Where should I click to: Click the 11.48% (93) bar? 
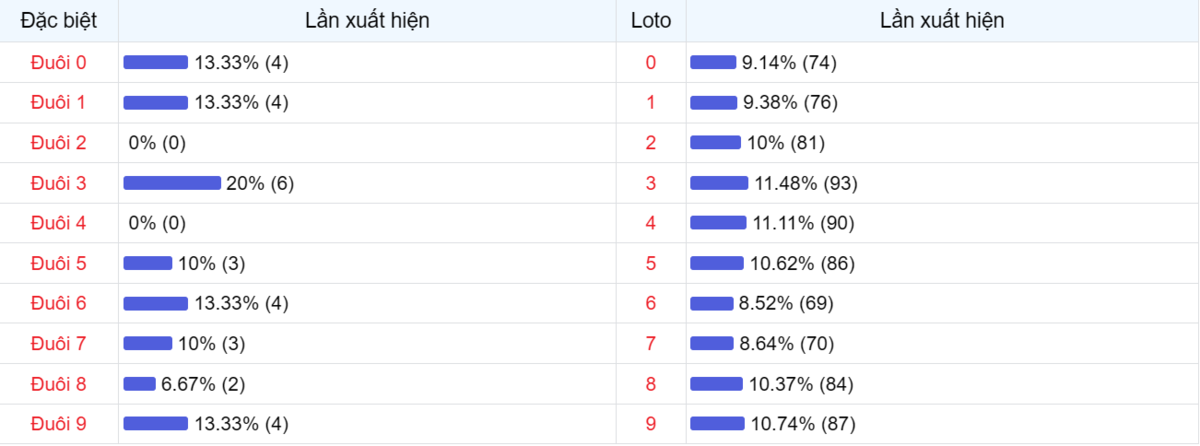pos(719,183)
